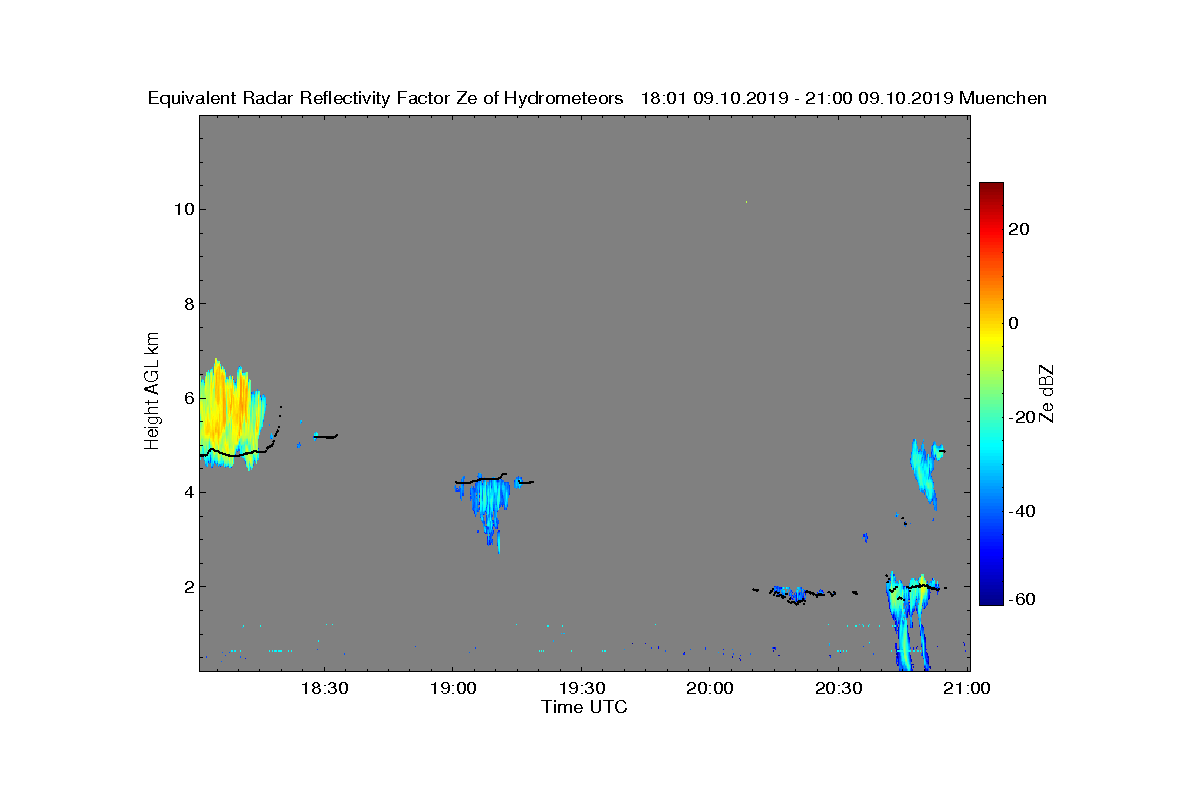Click the height tick label '8'
1200x800 pixels.
[x=187, y=304]
